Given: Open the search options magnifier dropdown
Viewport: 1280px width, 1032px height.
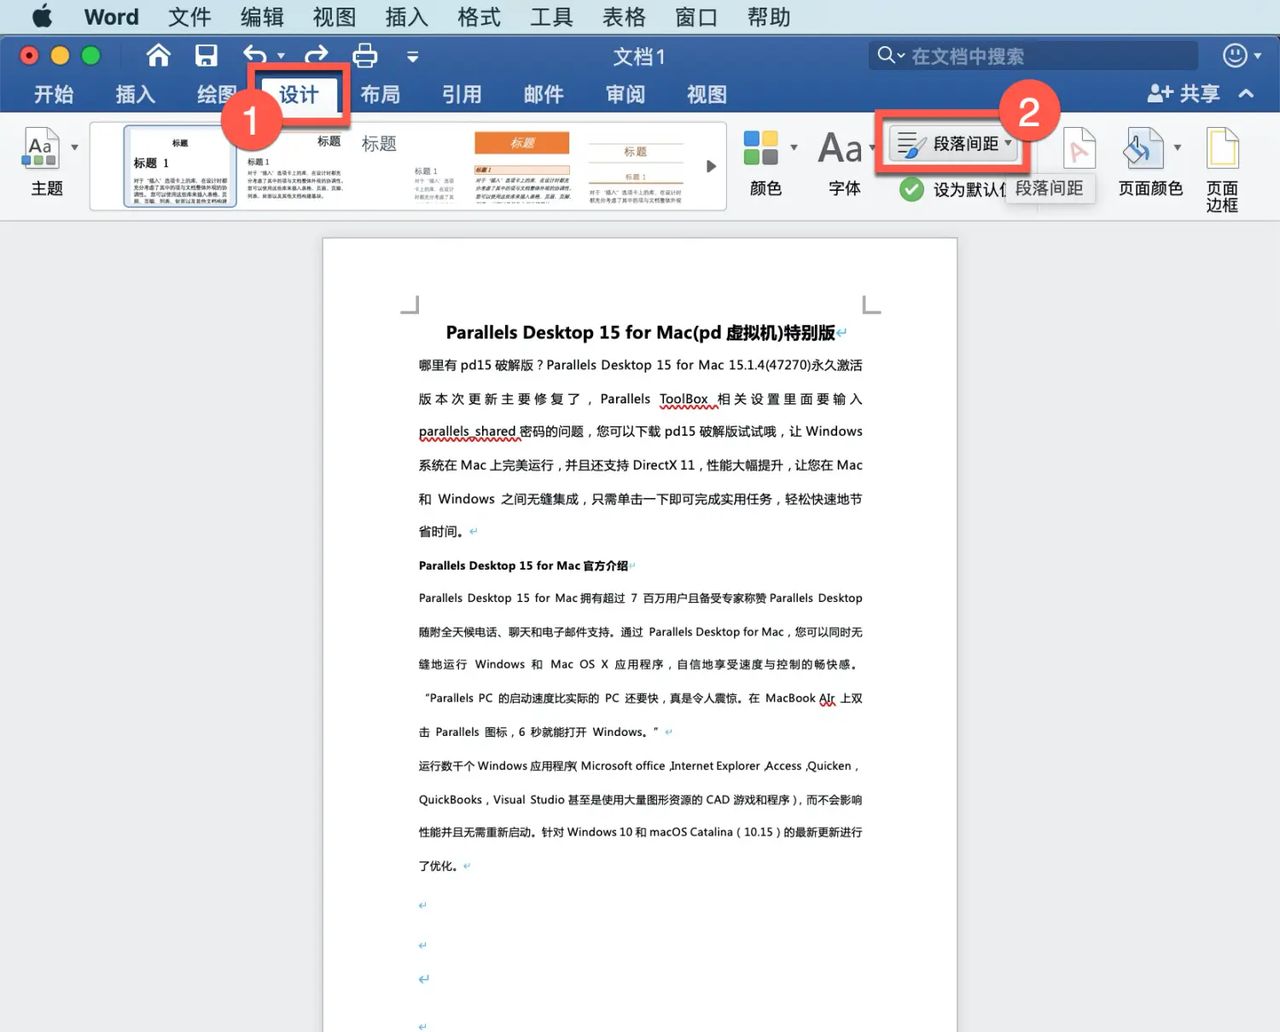Looking at the screenshot, I should tap(890, 55).
